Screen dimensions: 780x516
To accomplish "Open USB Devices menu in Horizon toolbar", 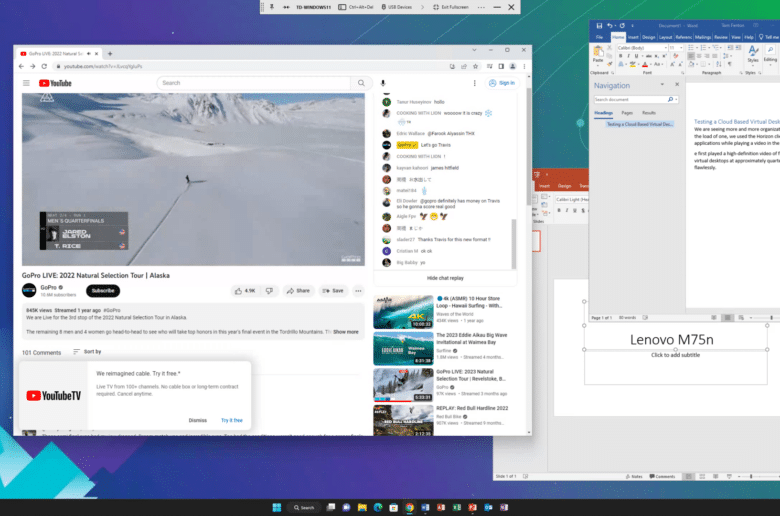I will click(396, 7).
